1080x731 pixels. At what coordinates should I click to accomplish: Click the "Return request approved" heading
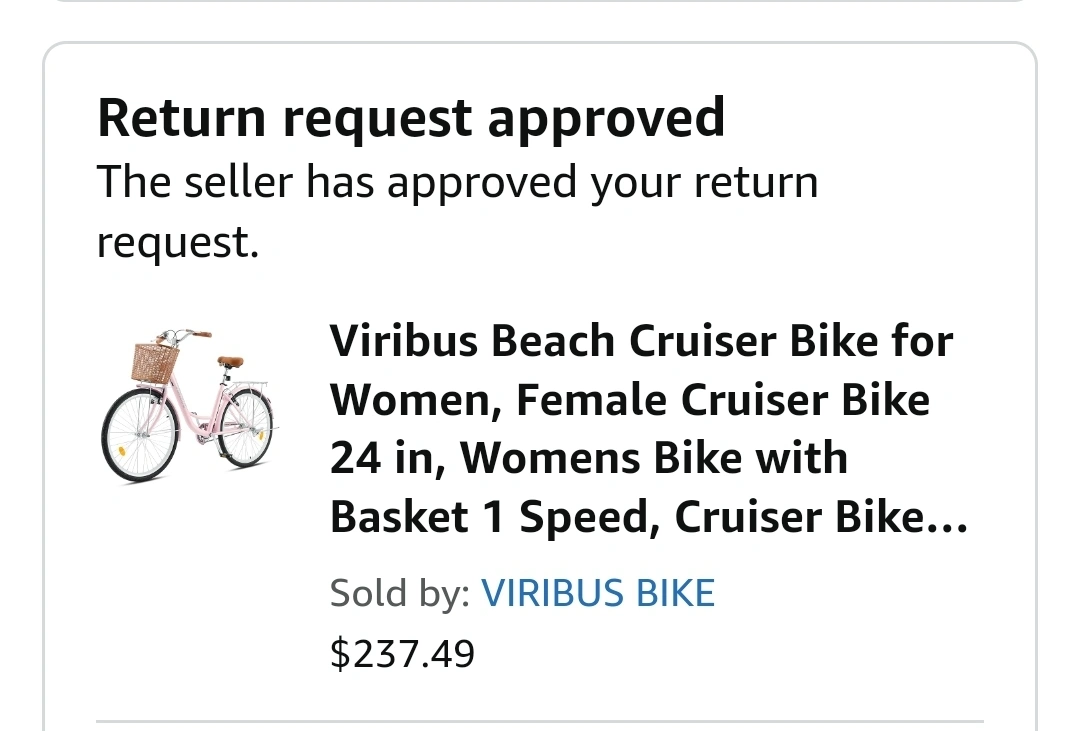411,118
